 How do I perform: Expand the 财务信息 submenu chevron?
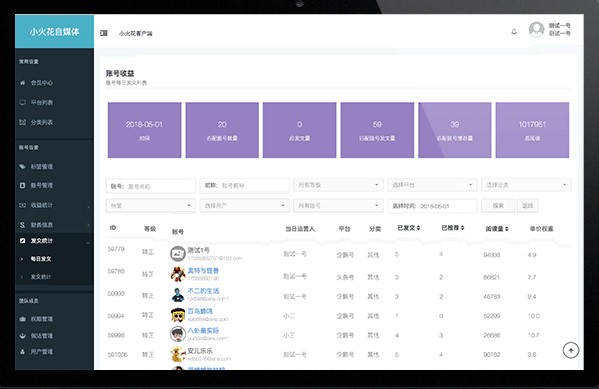pos(88,225)
